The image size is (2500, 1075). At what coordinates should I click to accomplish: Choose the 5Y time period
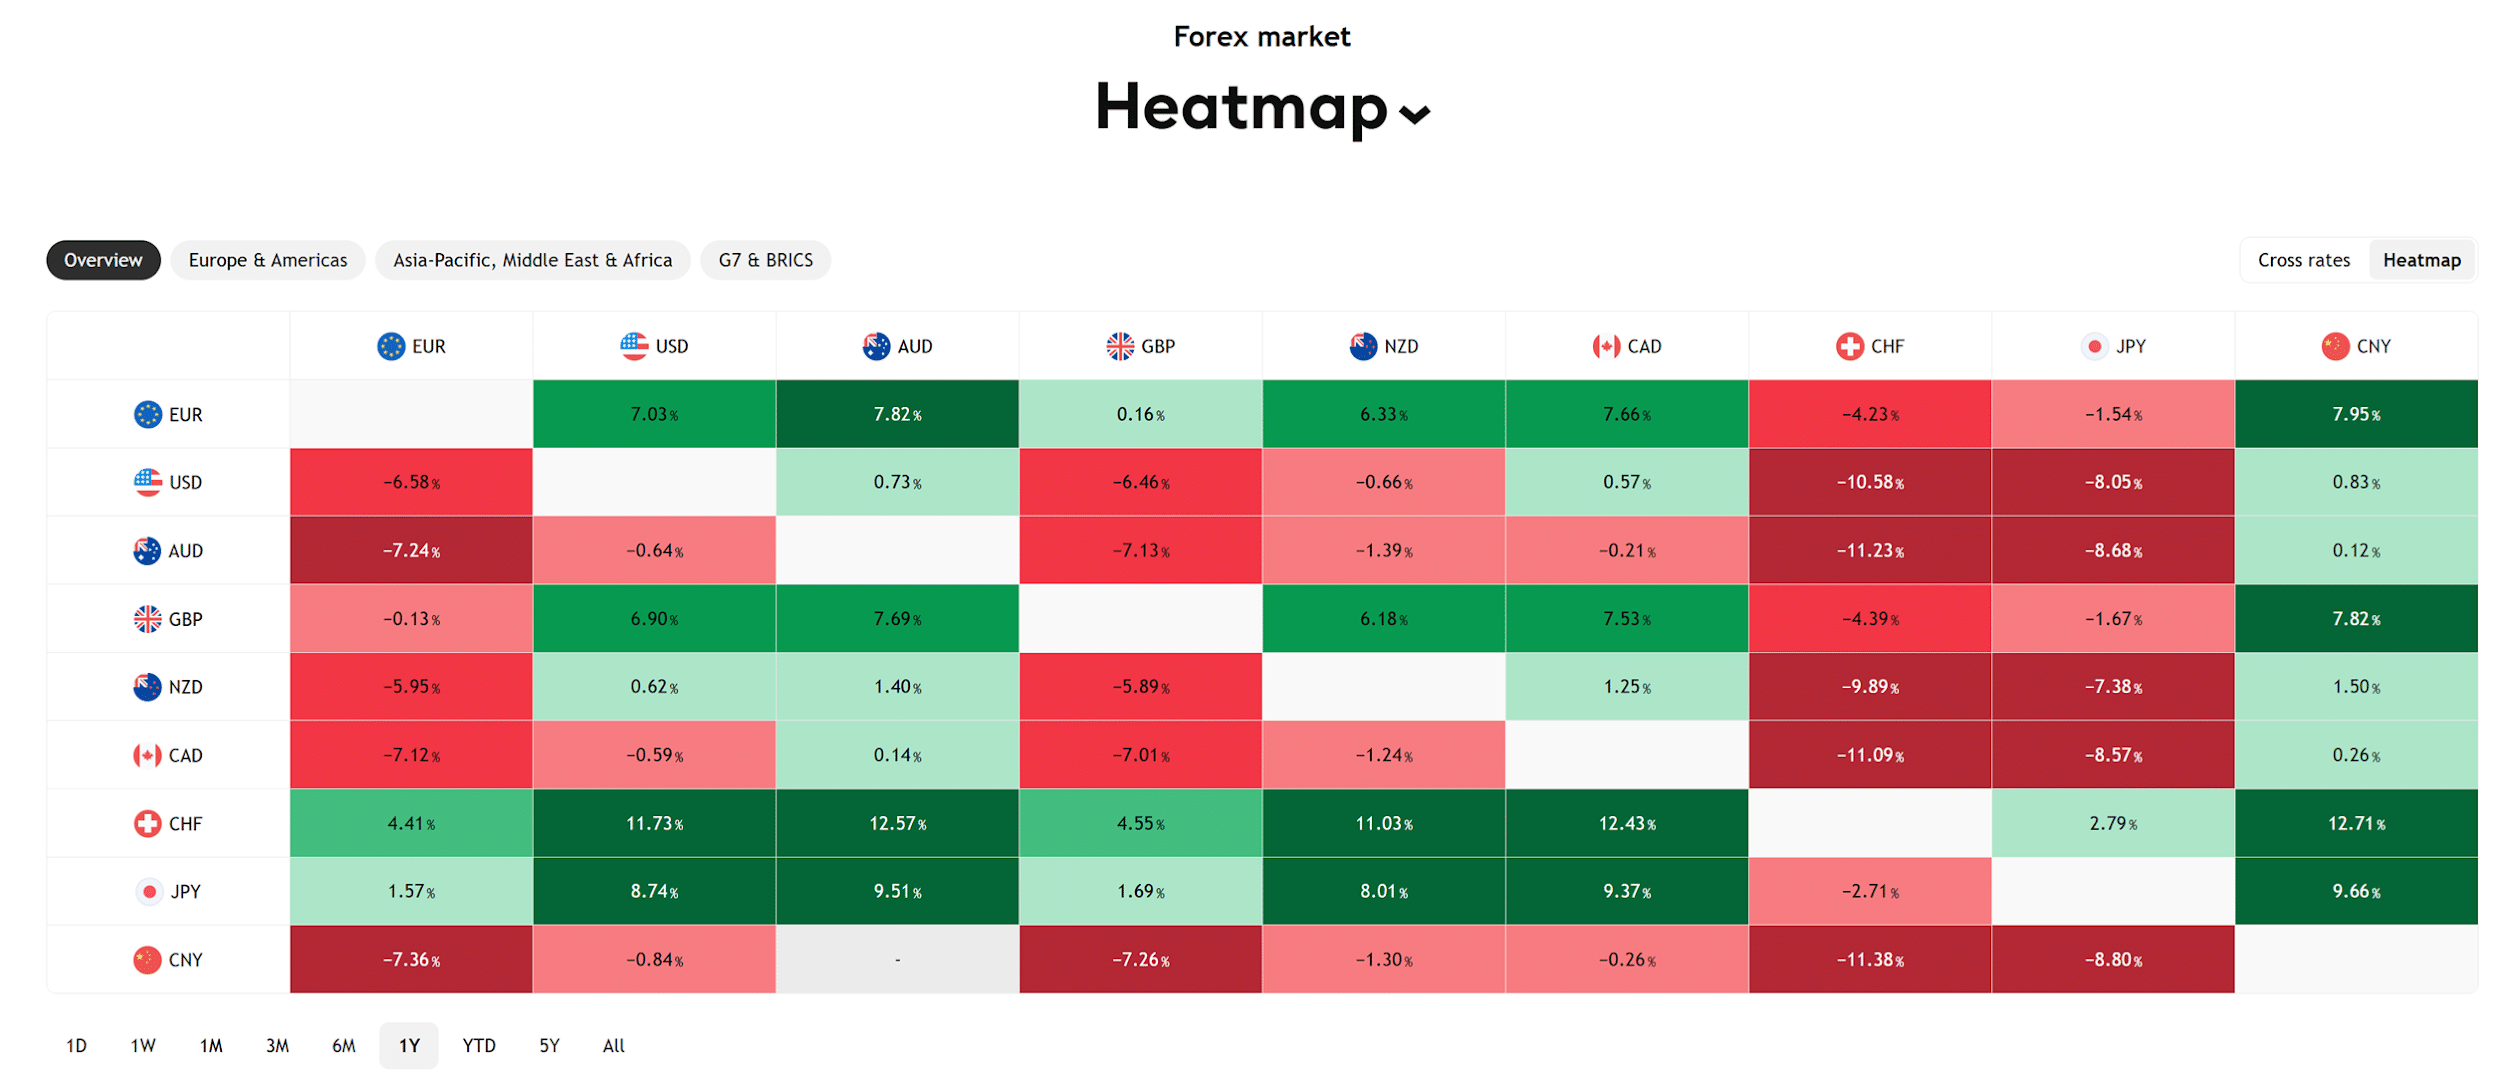click(x=549, y=1045)
